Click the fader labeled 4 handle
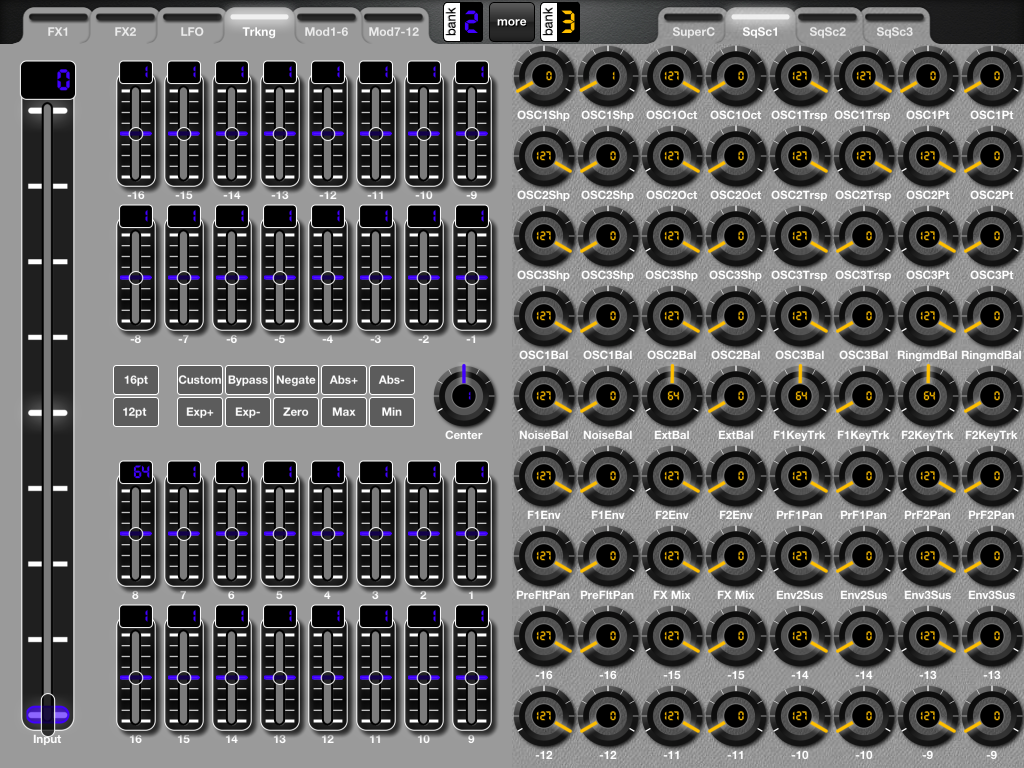Screen dimensions: 1024x768 [328, 534]
